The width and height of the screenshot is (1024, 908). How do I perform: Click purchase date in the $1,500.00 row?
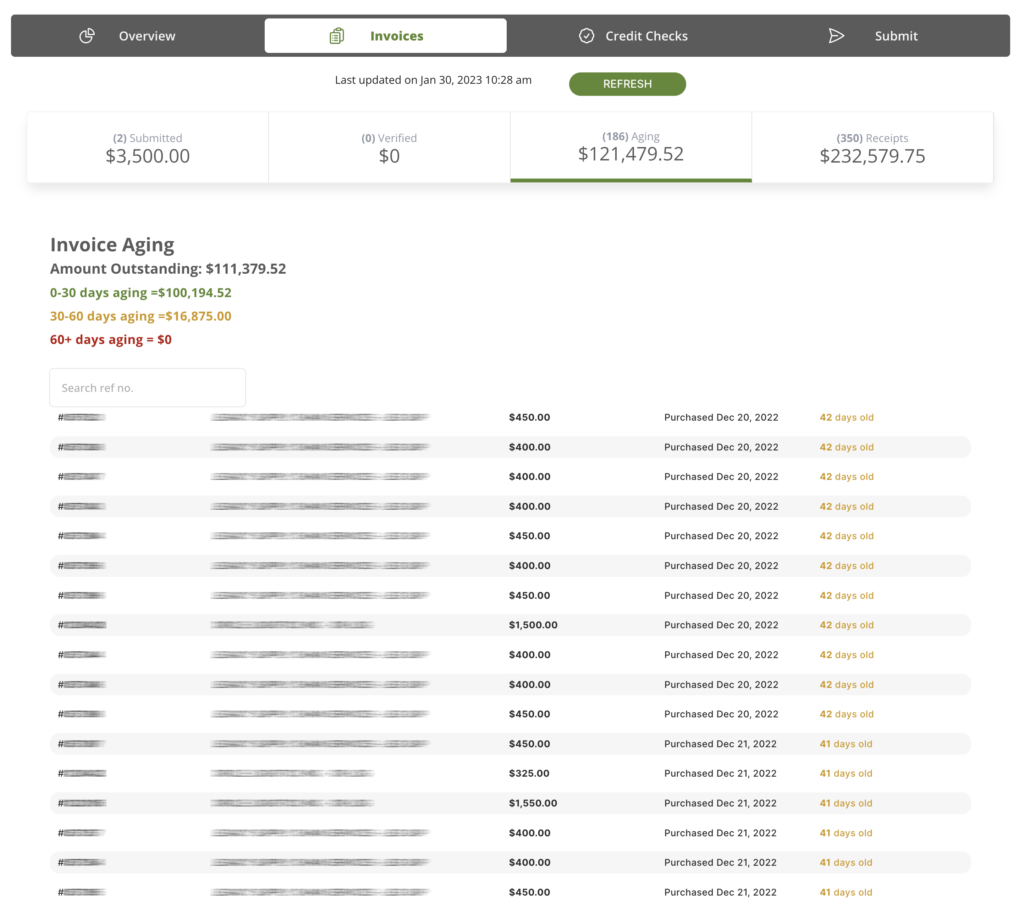tap(721, 625)
